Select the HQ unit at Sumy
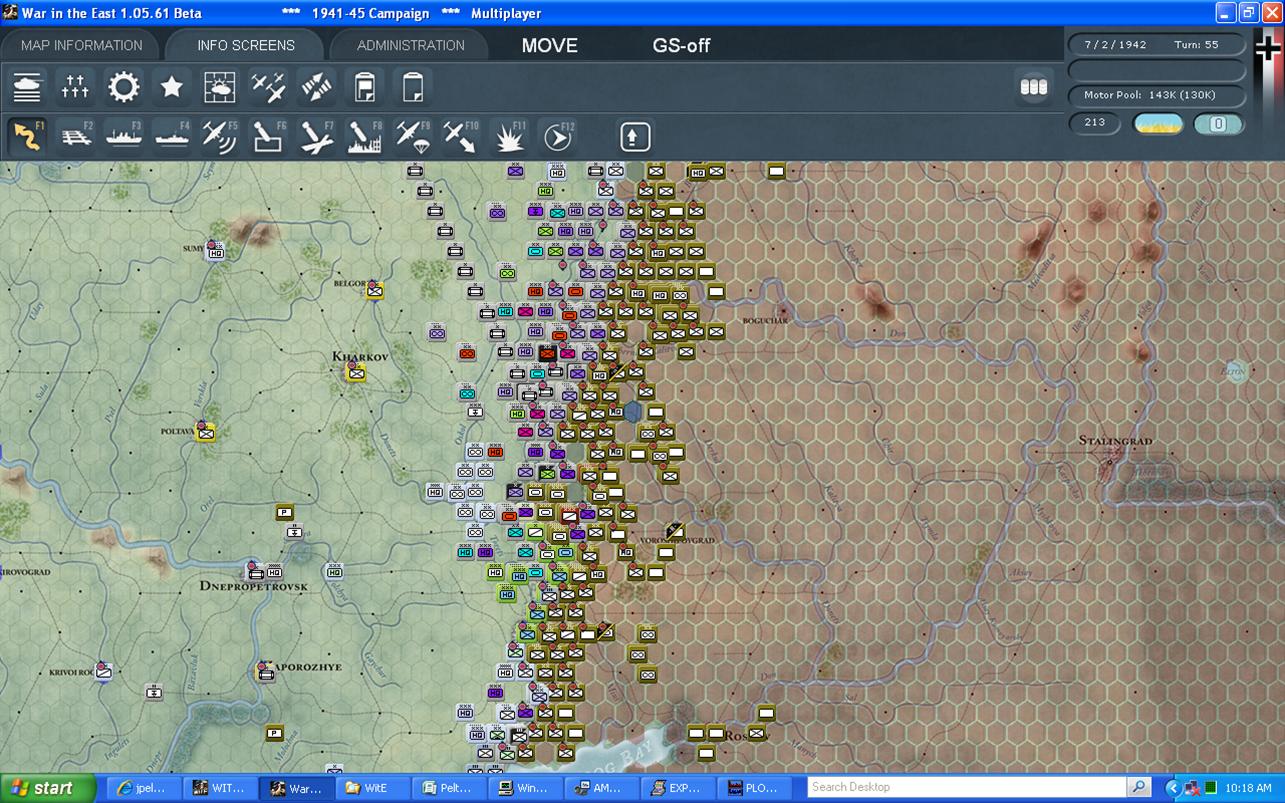The height and width of the screenshot is (803, 1285). click(x=215, y=252)
